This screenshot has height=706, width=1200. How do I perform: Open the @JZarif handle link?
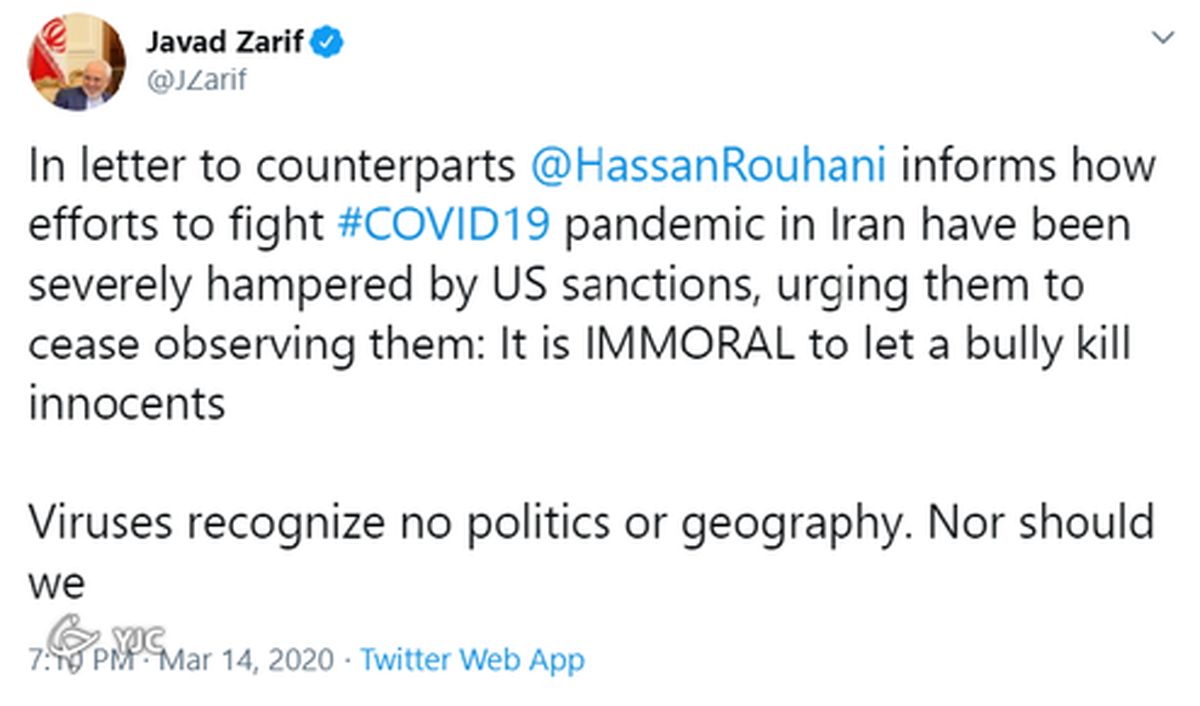tap(196, 80)
